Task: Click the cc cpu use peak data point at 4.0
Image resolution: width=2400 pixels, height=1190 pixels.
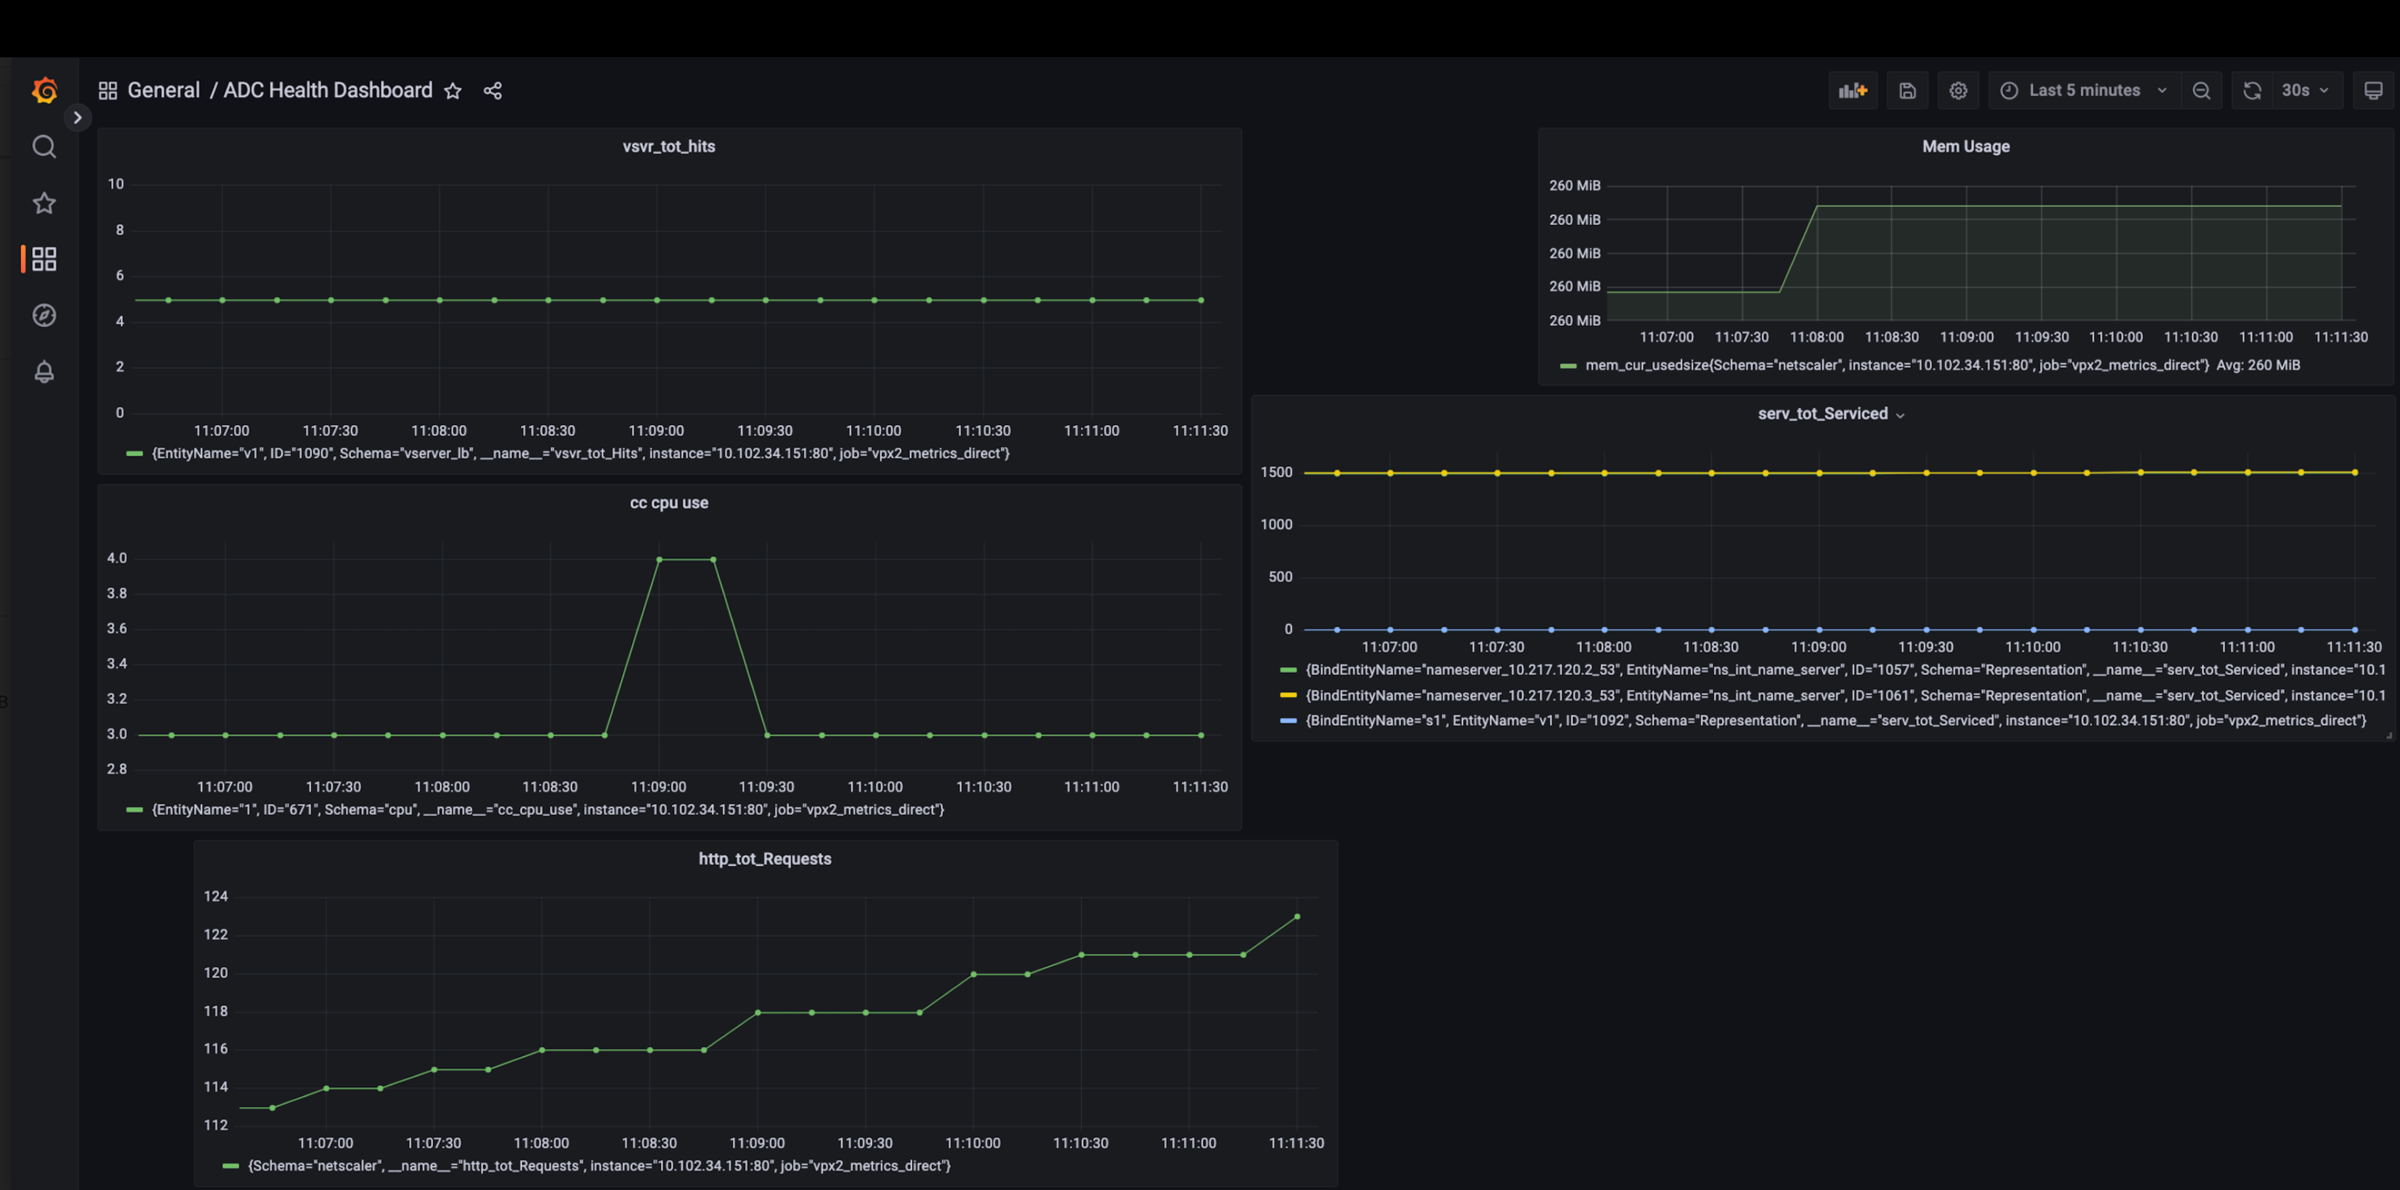Action: 659,560
